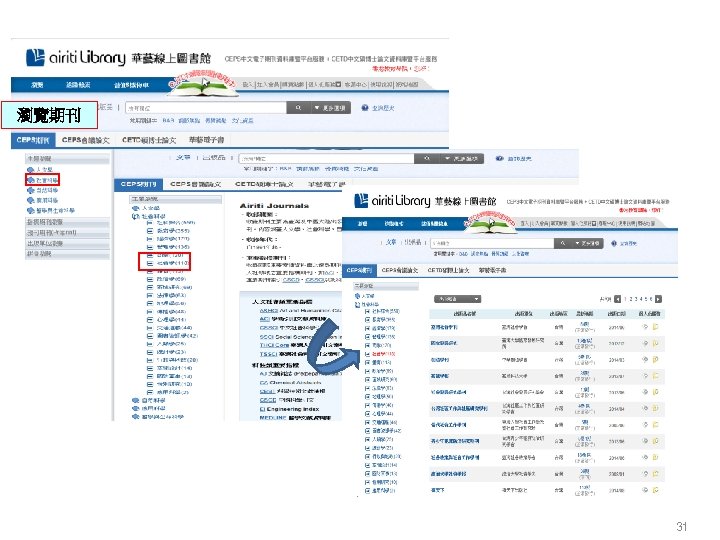Go to next page arrow in front window
Image resolution: width=720 pixels, height=540 pixels.
(658, 299)
